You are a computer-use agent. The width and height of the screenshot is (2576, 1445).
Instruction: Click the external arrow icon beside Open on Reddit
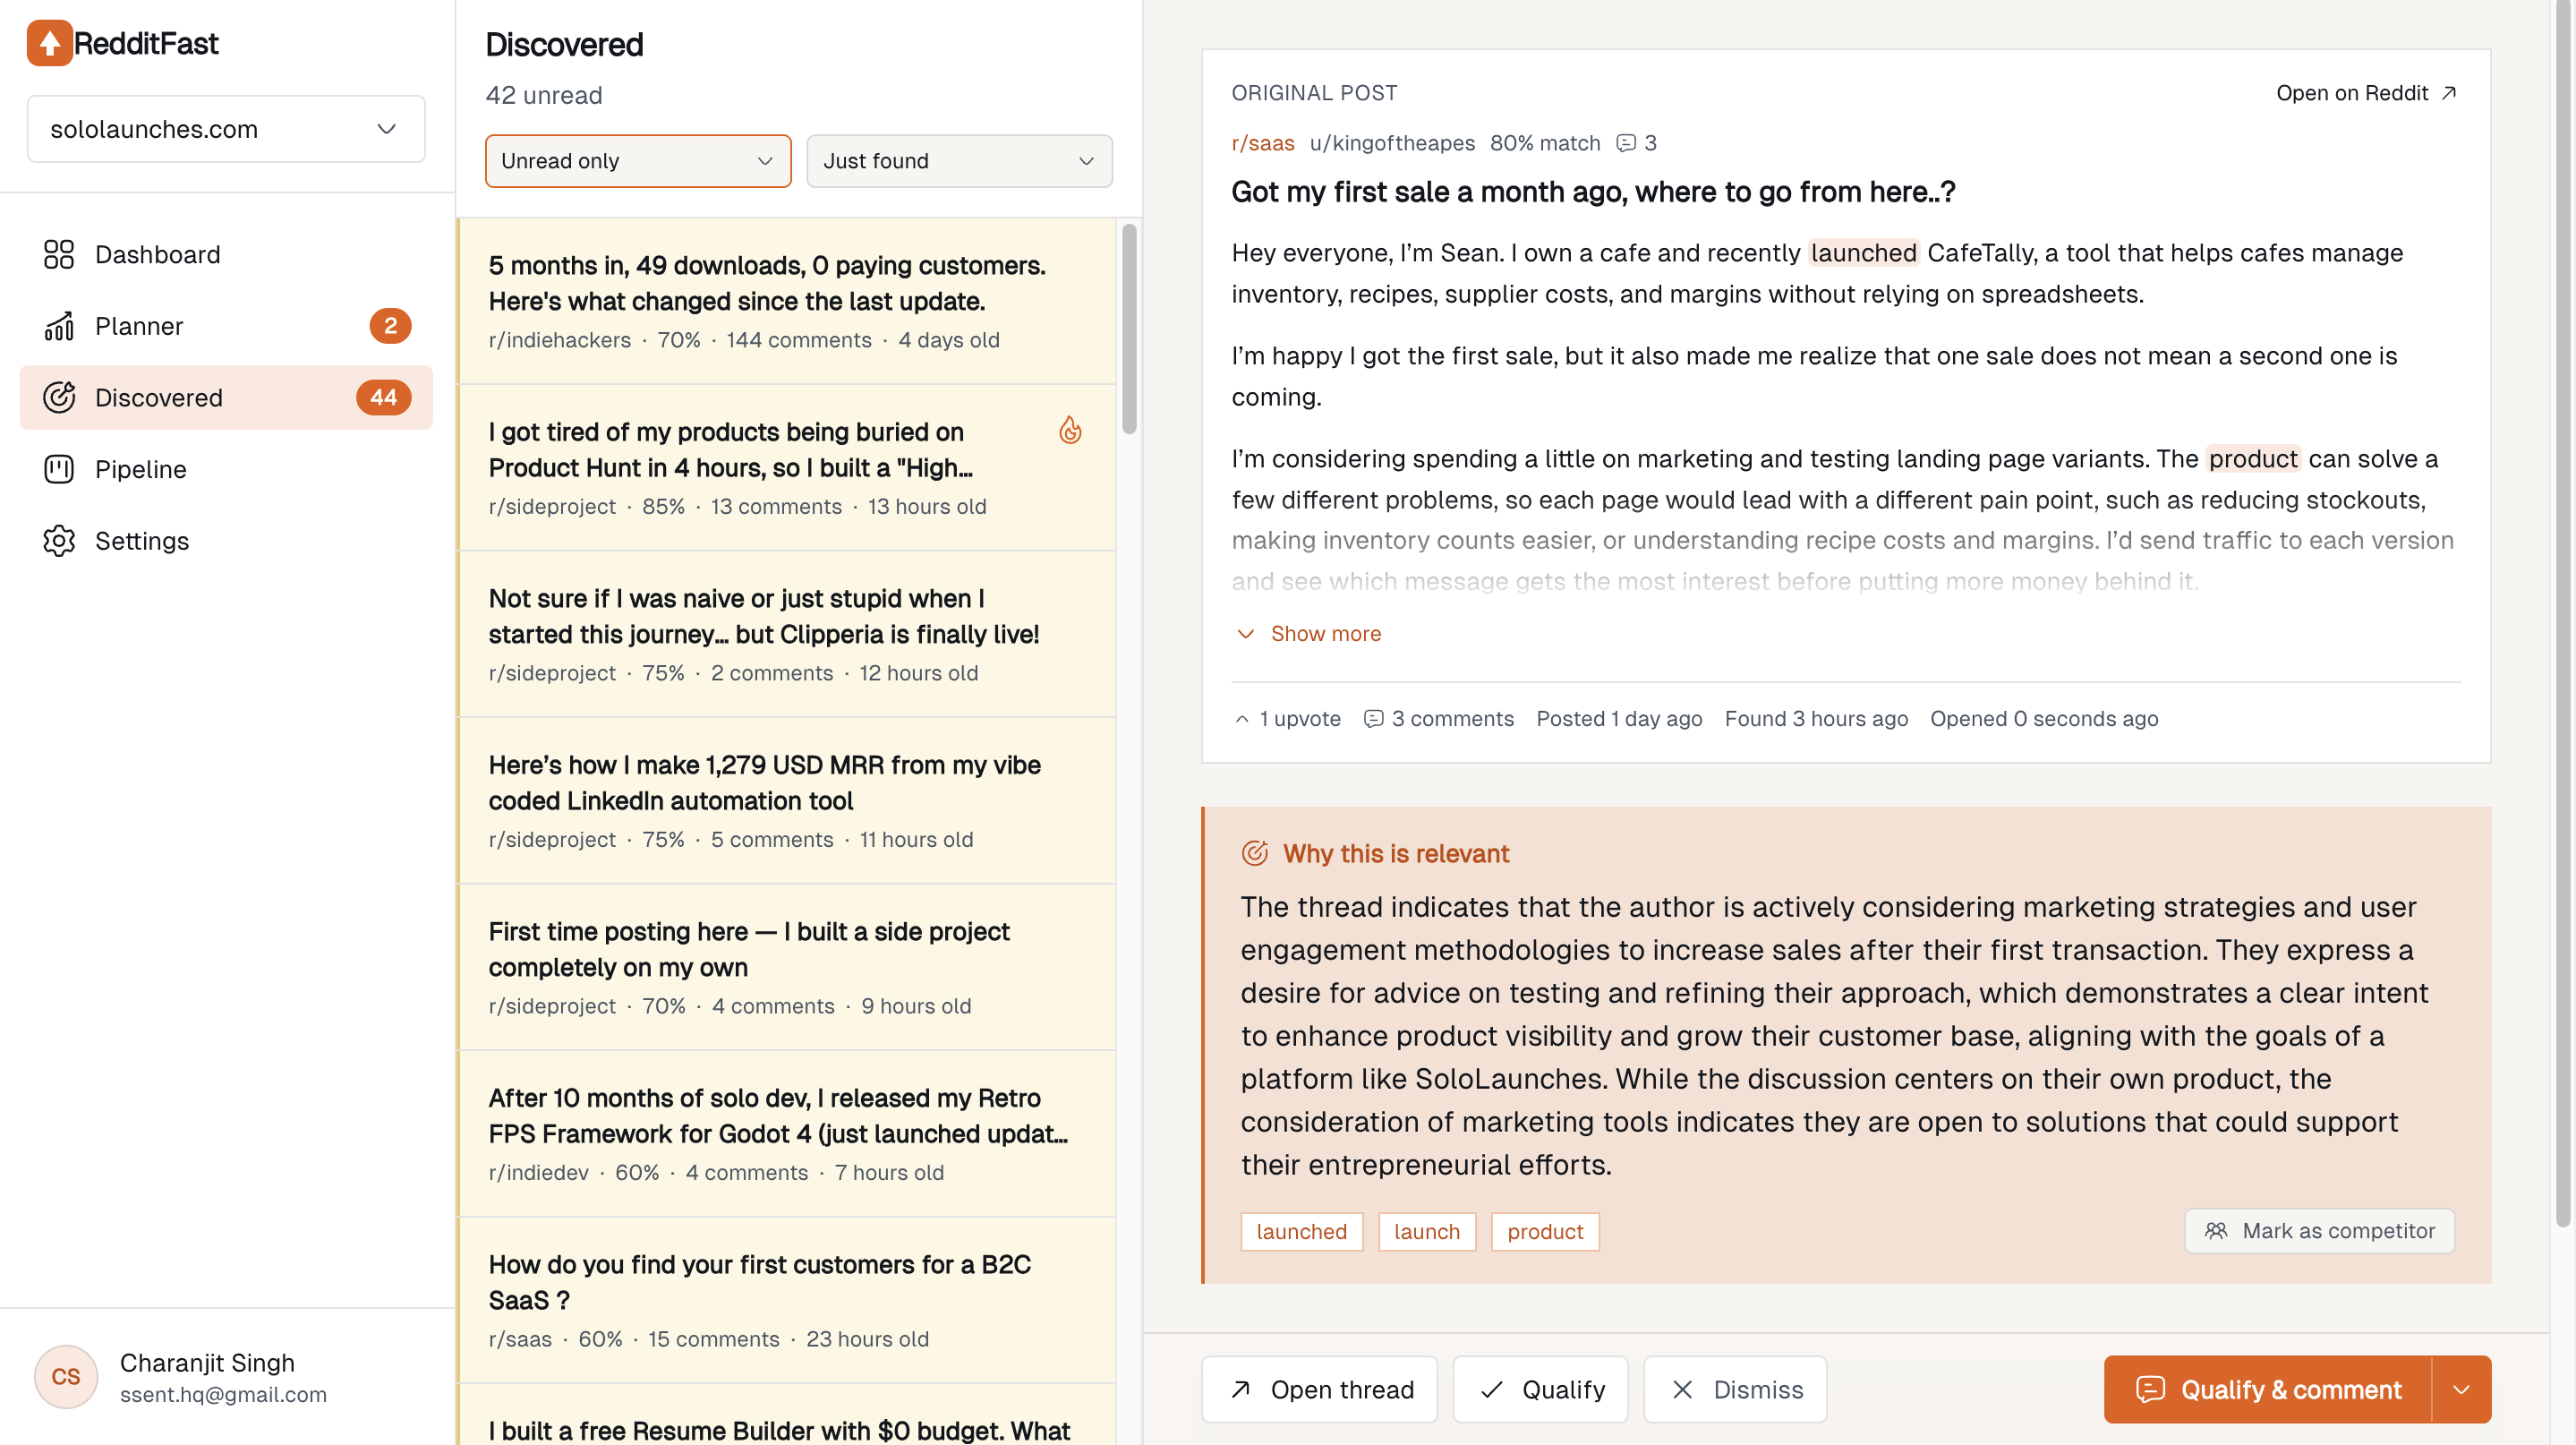click(x=2448, y=93)
